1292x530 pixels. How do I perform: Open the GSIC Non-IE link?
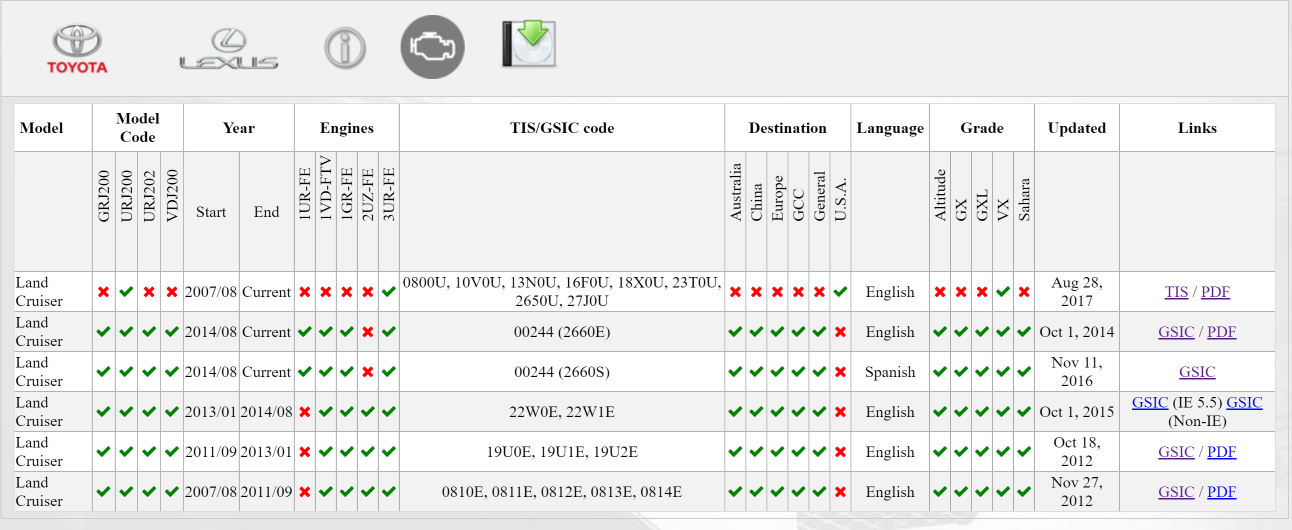coord(1244,402)
